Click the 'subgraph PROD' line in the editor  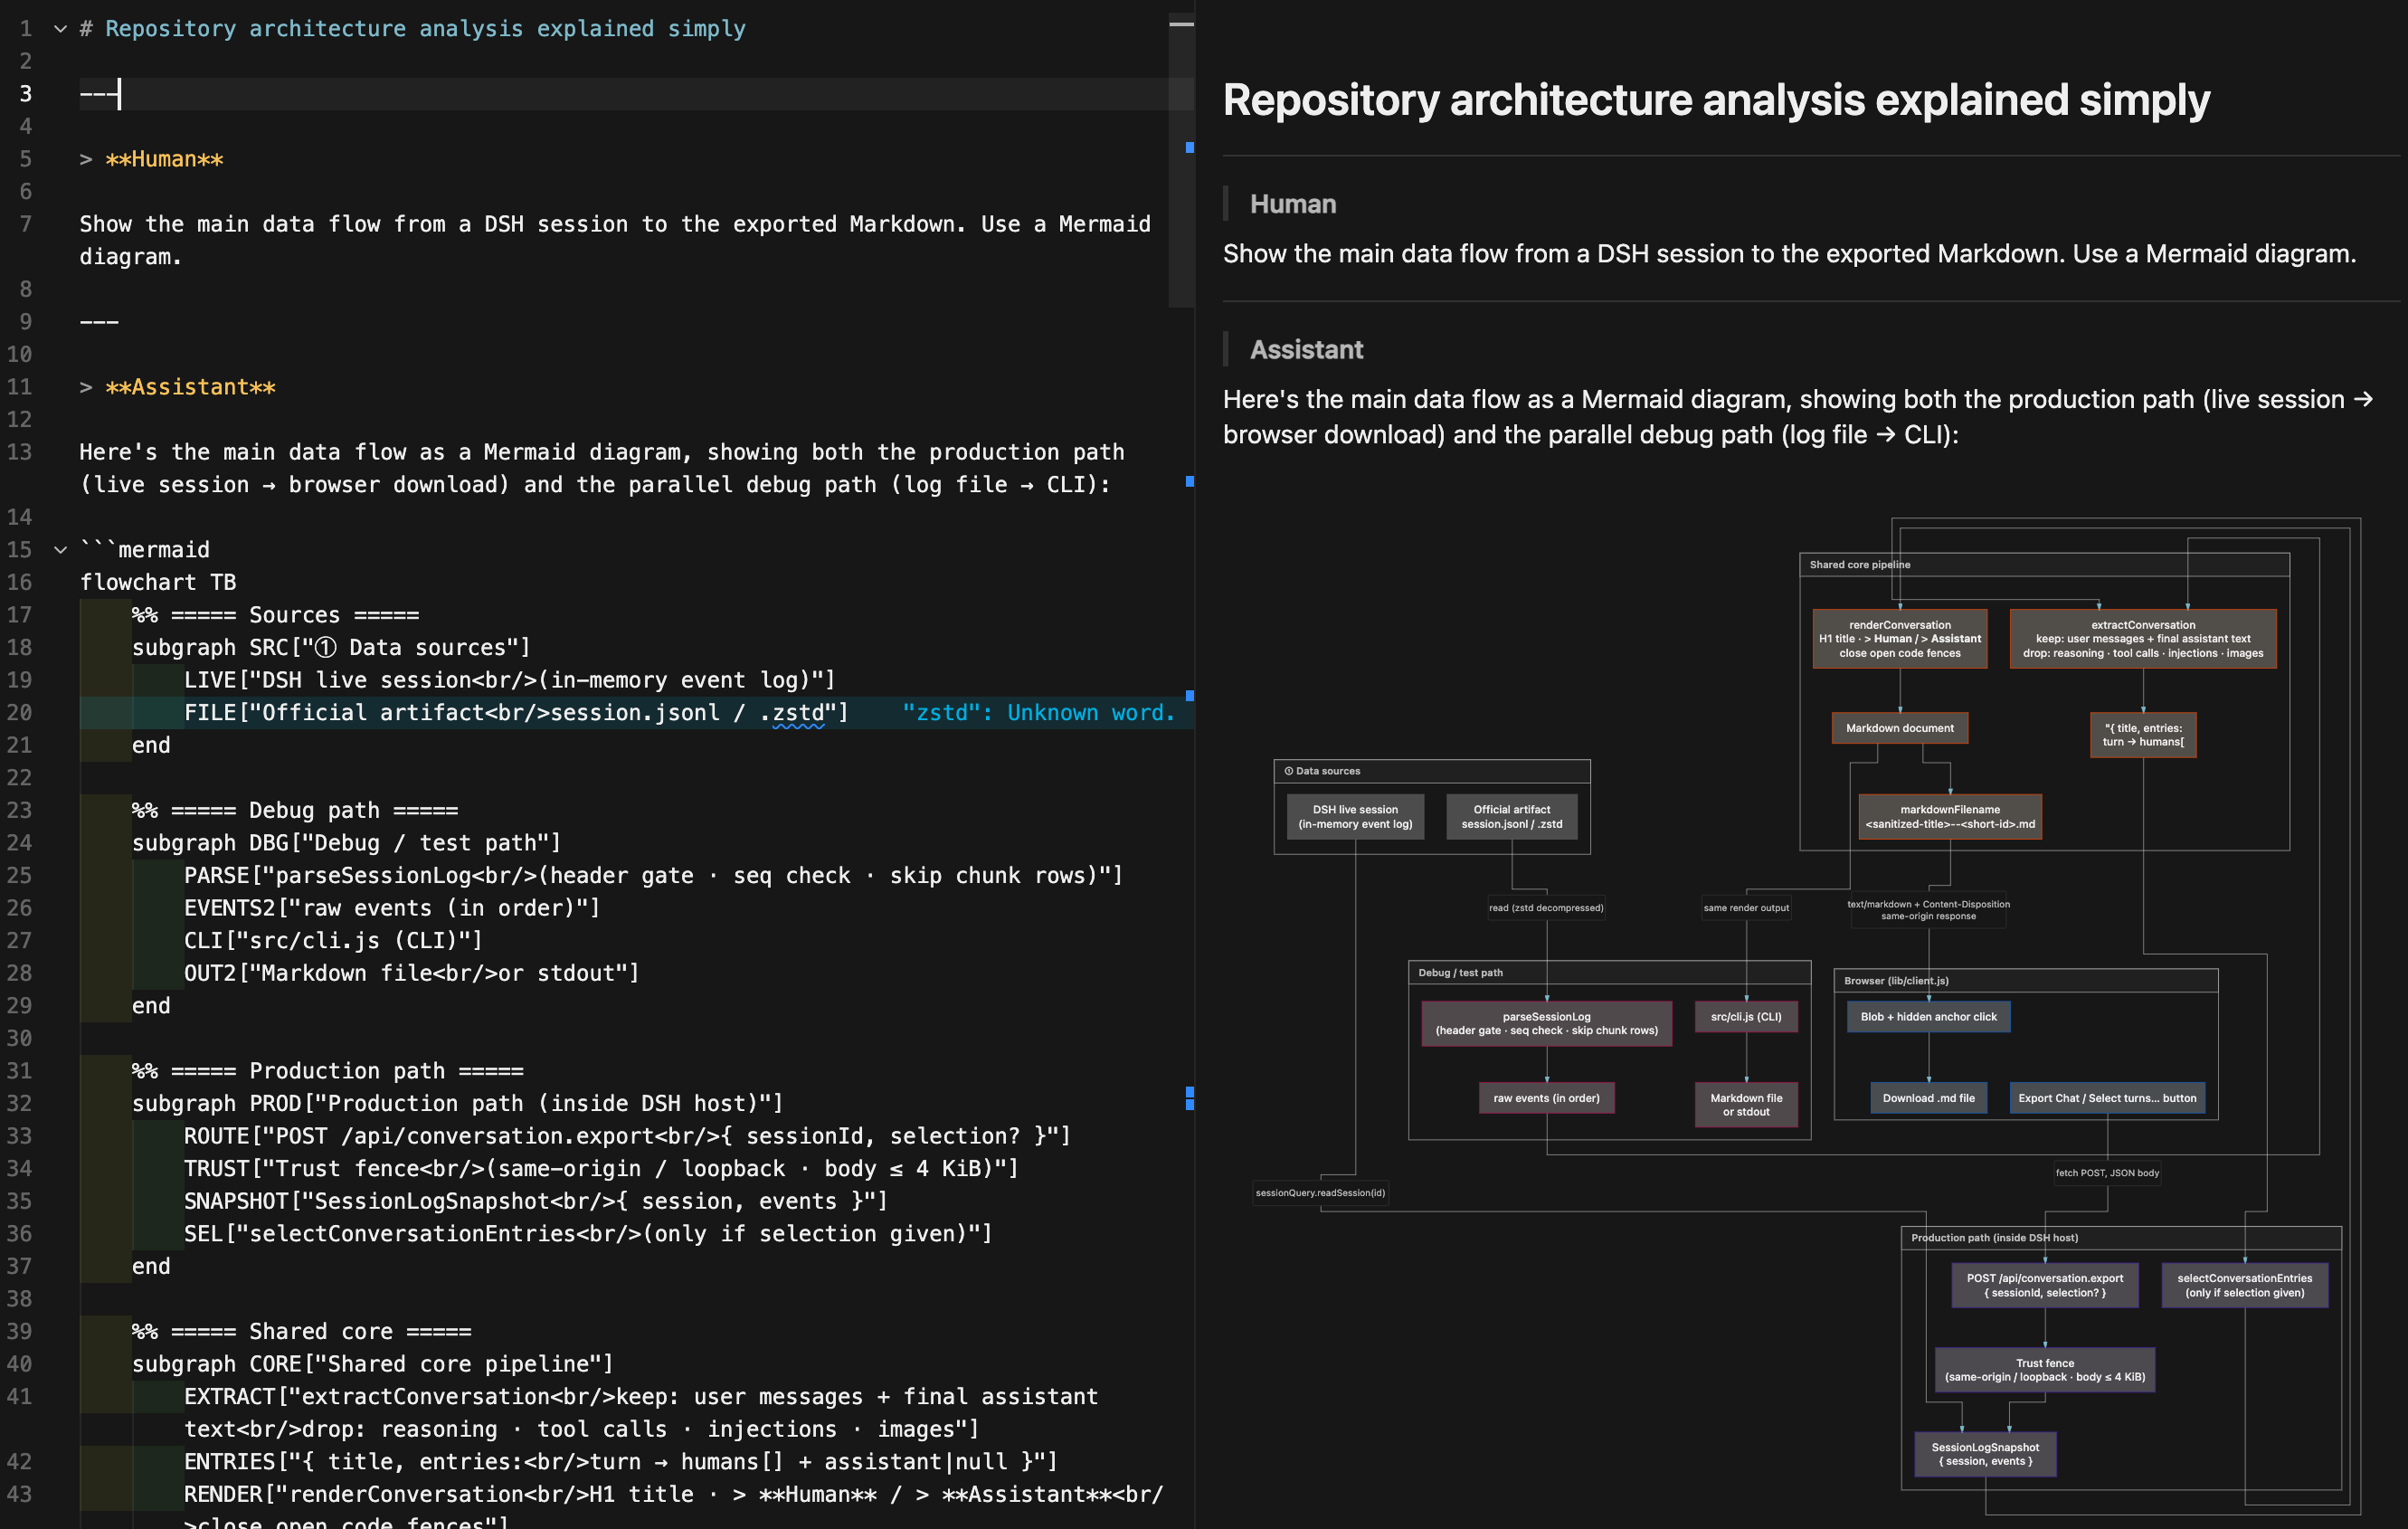coord(458,1104)
